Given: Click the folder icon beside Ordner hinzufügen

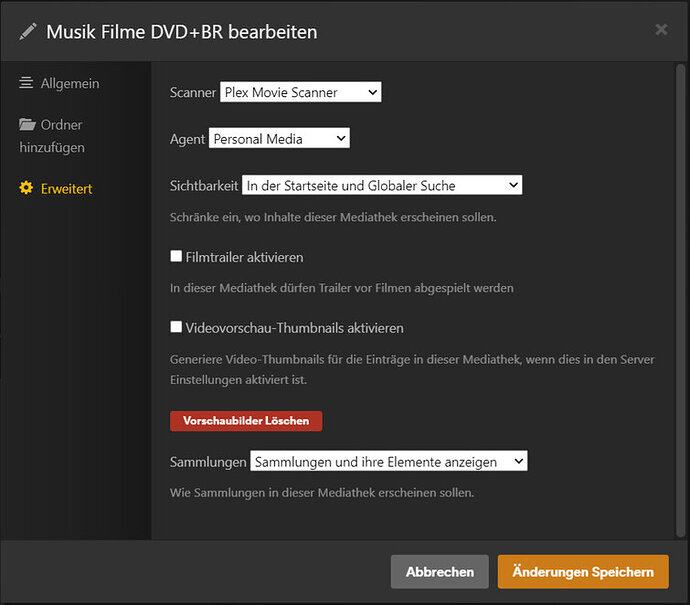Looking at the screenshot, I should pos(27,125).
